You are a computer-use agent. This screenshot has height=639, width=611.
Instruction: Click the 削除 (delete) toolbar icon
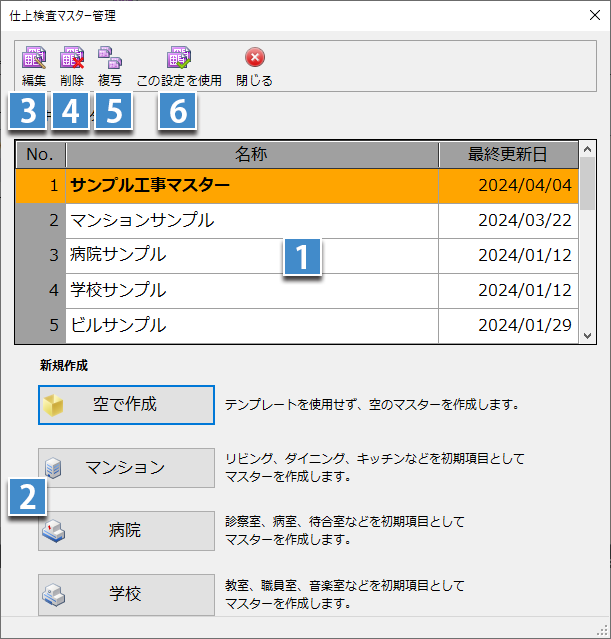click(x=72, y=57)
